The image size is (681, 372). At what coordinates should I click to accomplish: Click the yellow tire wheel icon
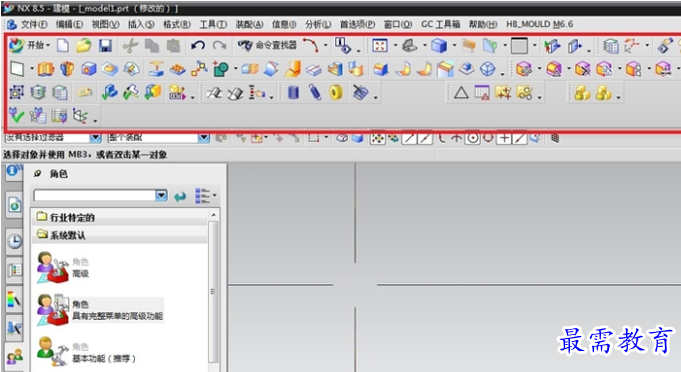336,92
